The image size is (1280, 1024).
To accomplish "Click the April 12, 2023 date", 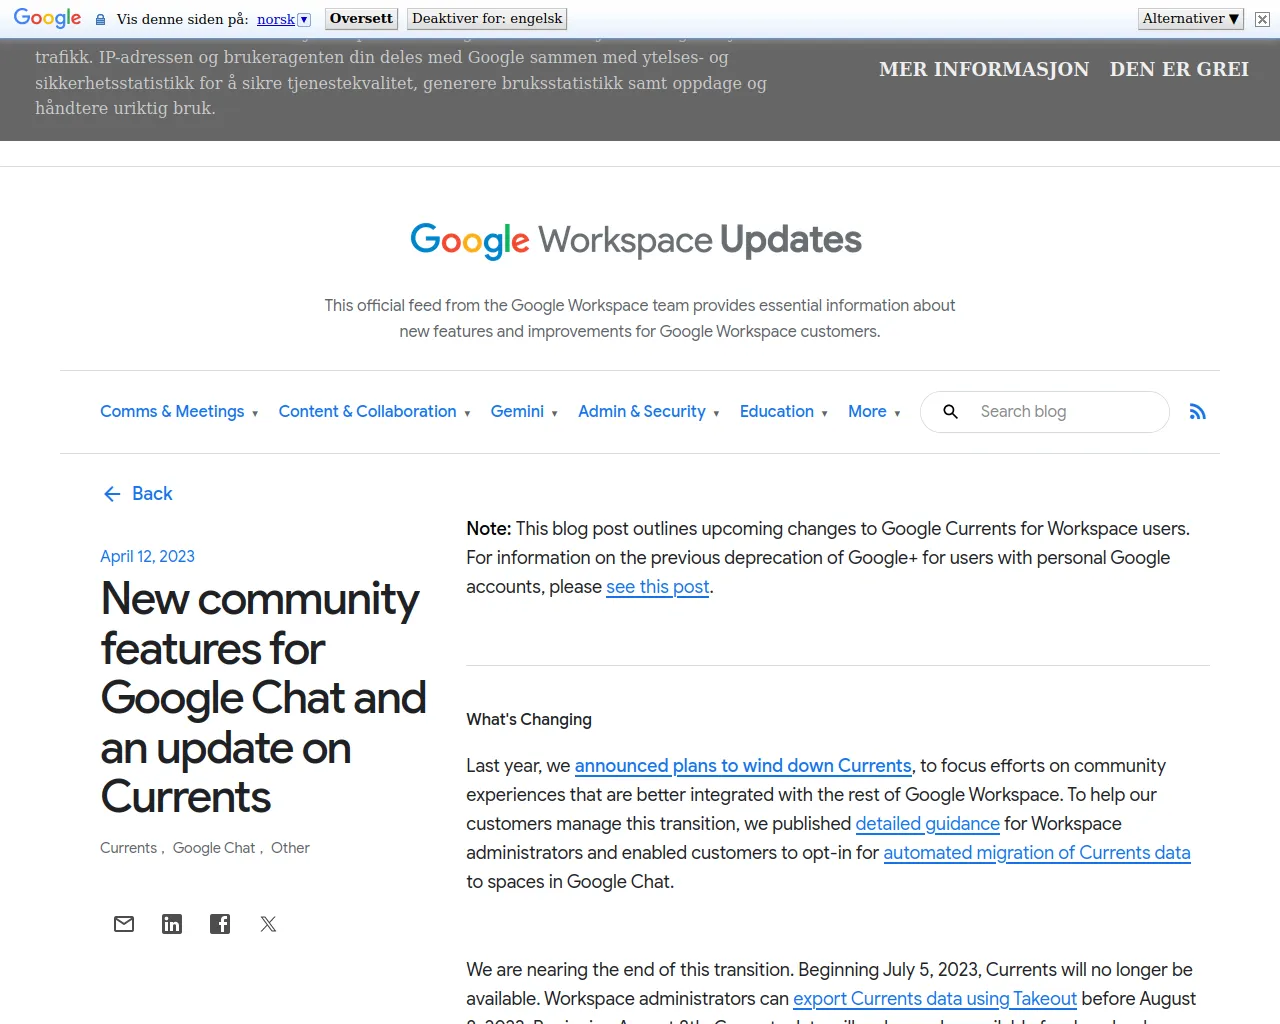I will tap(147, 557).
